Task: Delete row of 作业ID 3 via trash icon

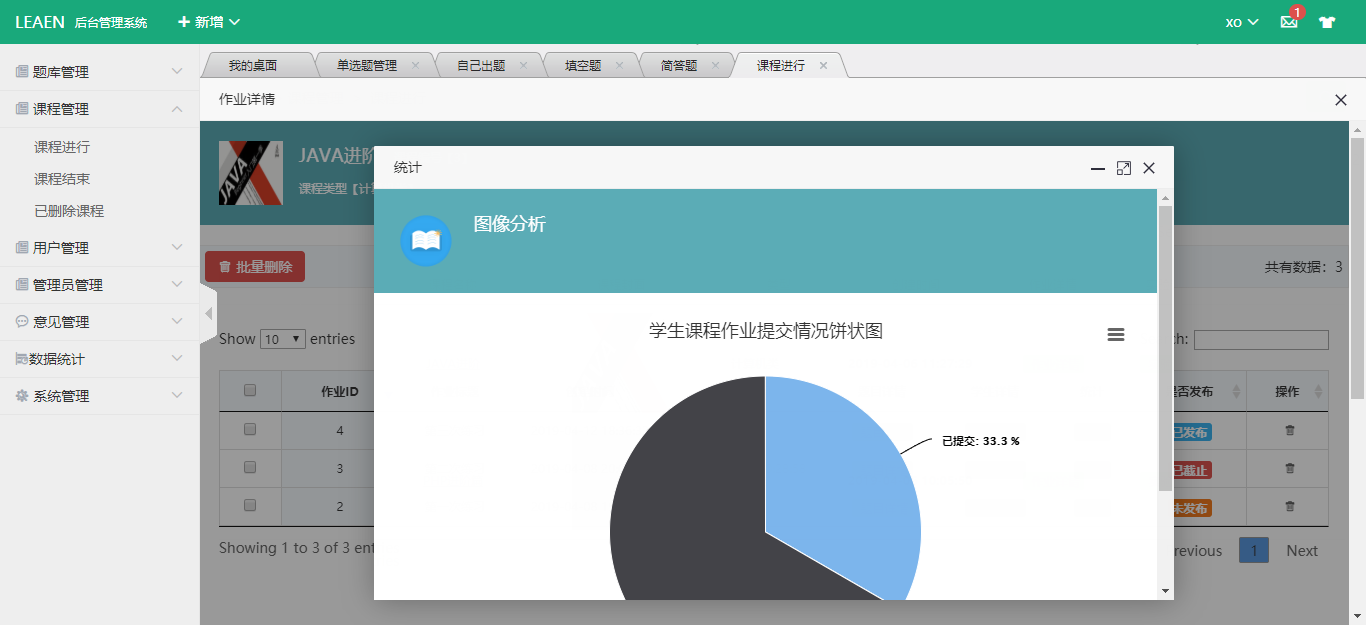Action: 1290,468
